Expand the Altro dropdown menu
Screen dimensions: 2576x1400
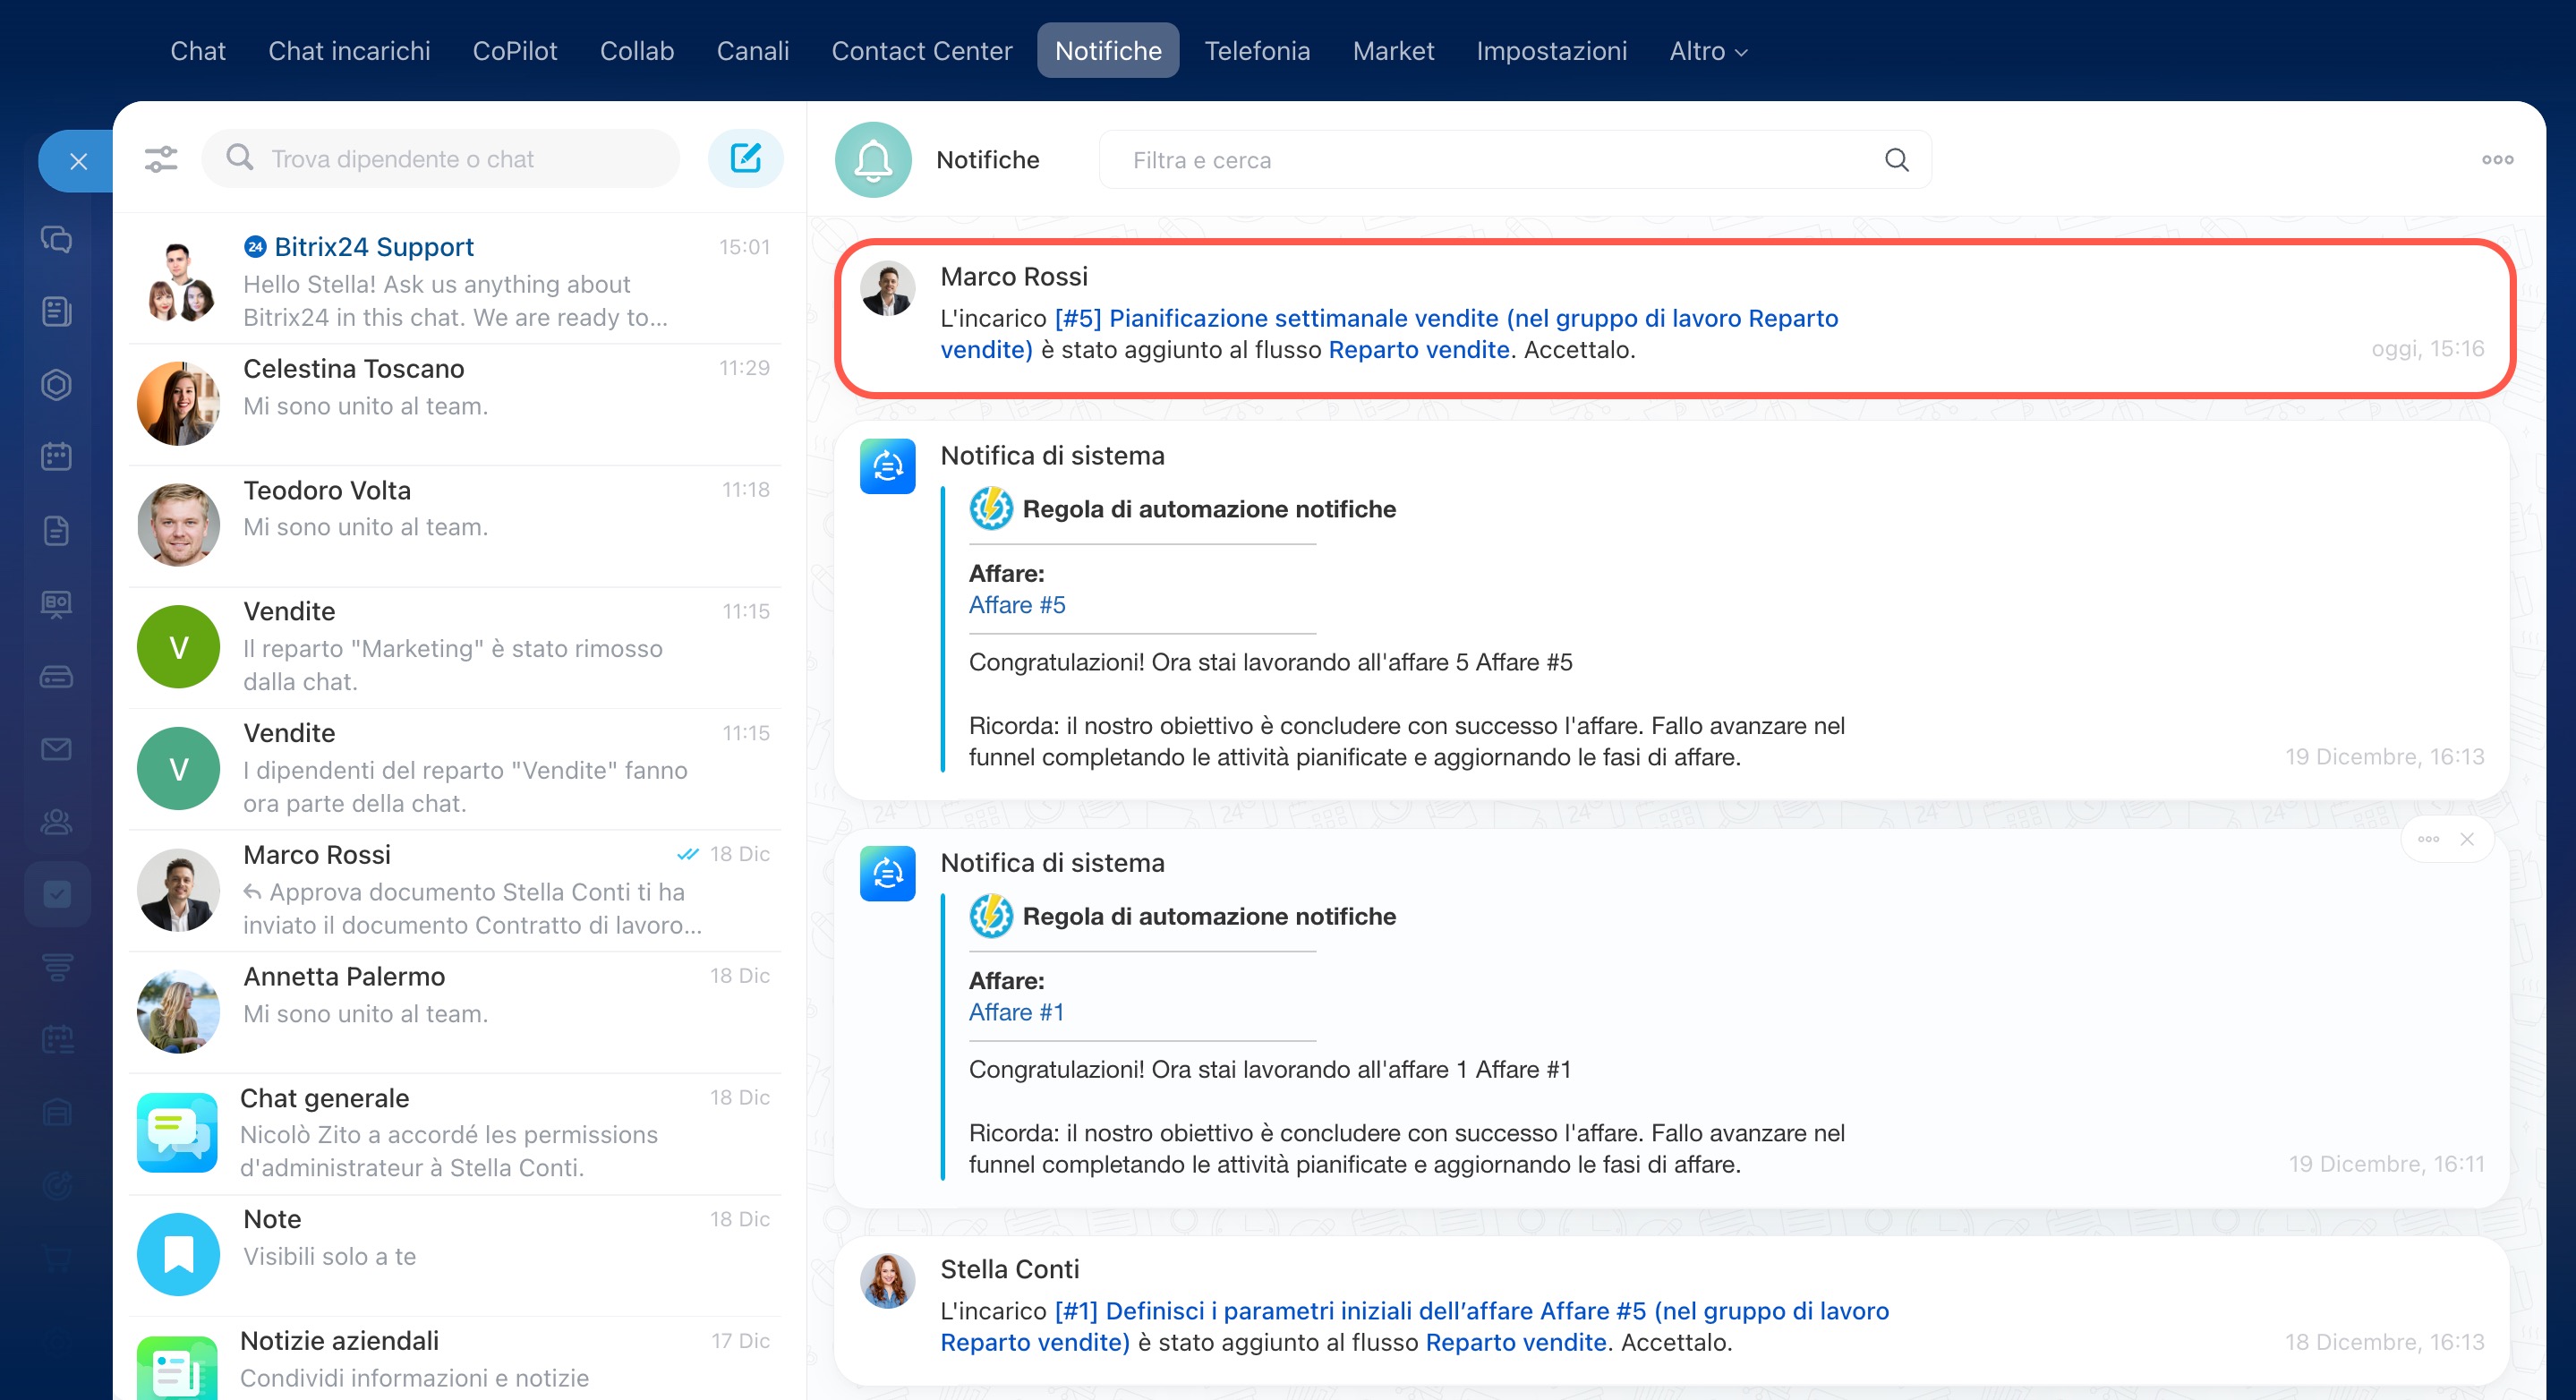click(1708, 51)
